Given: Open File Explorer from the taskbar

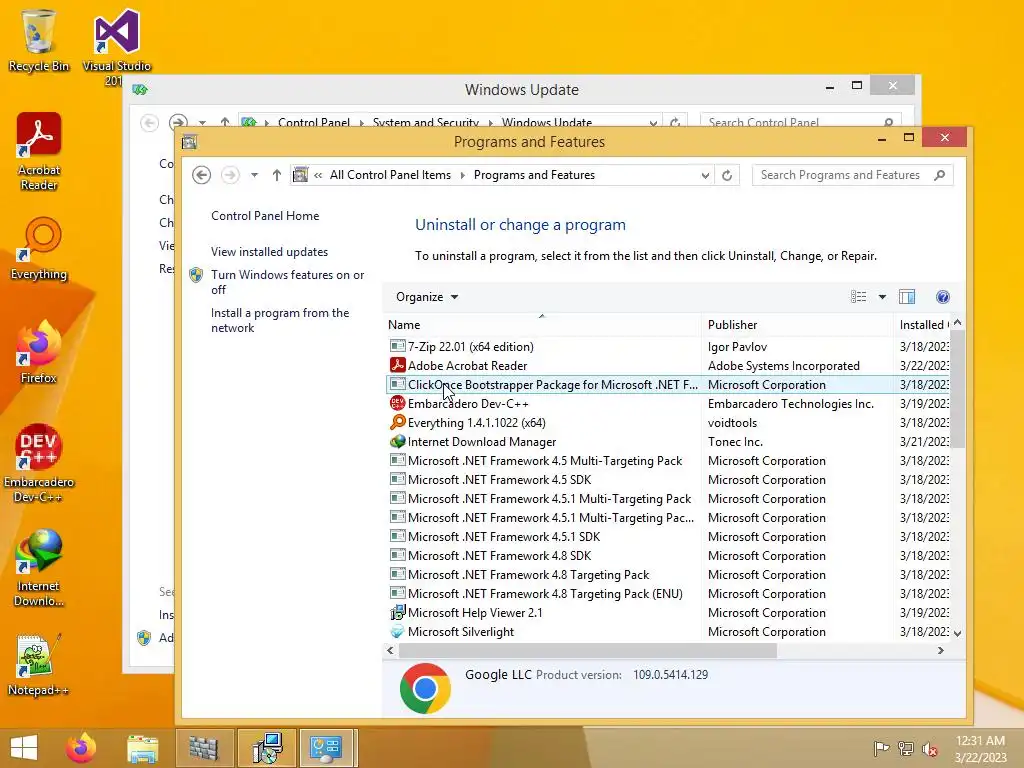Looking at the screenshot, I should pyautogui.click(x=142, y=748).
